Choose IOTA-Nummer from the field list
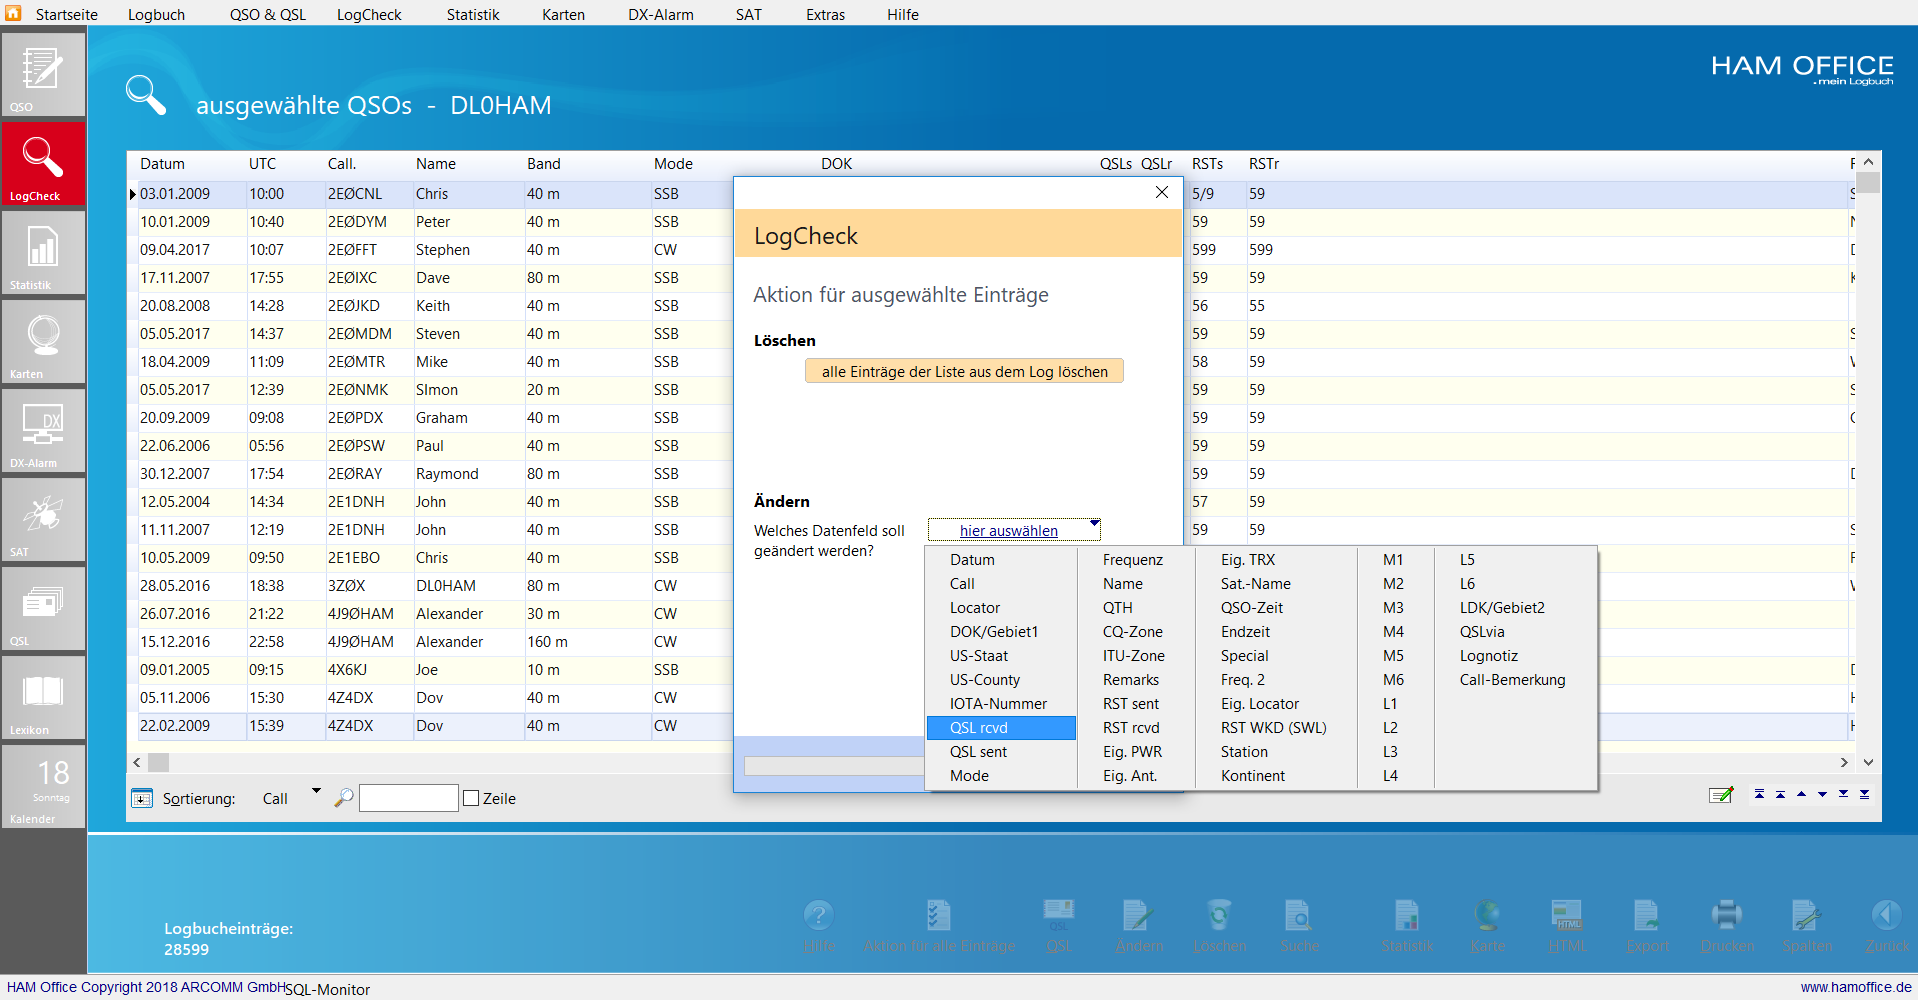The width and height of the screenshot is (1918, 1001). 1001,704
